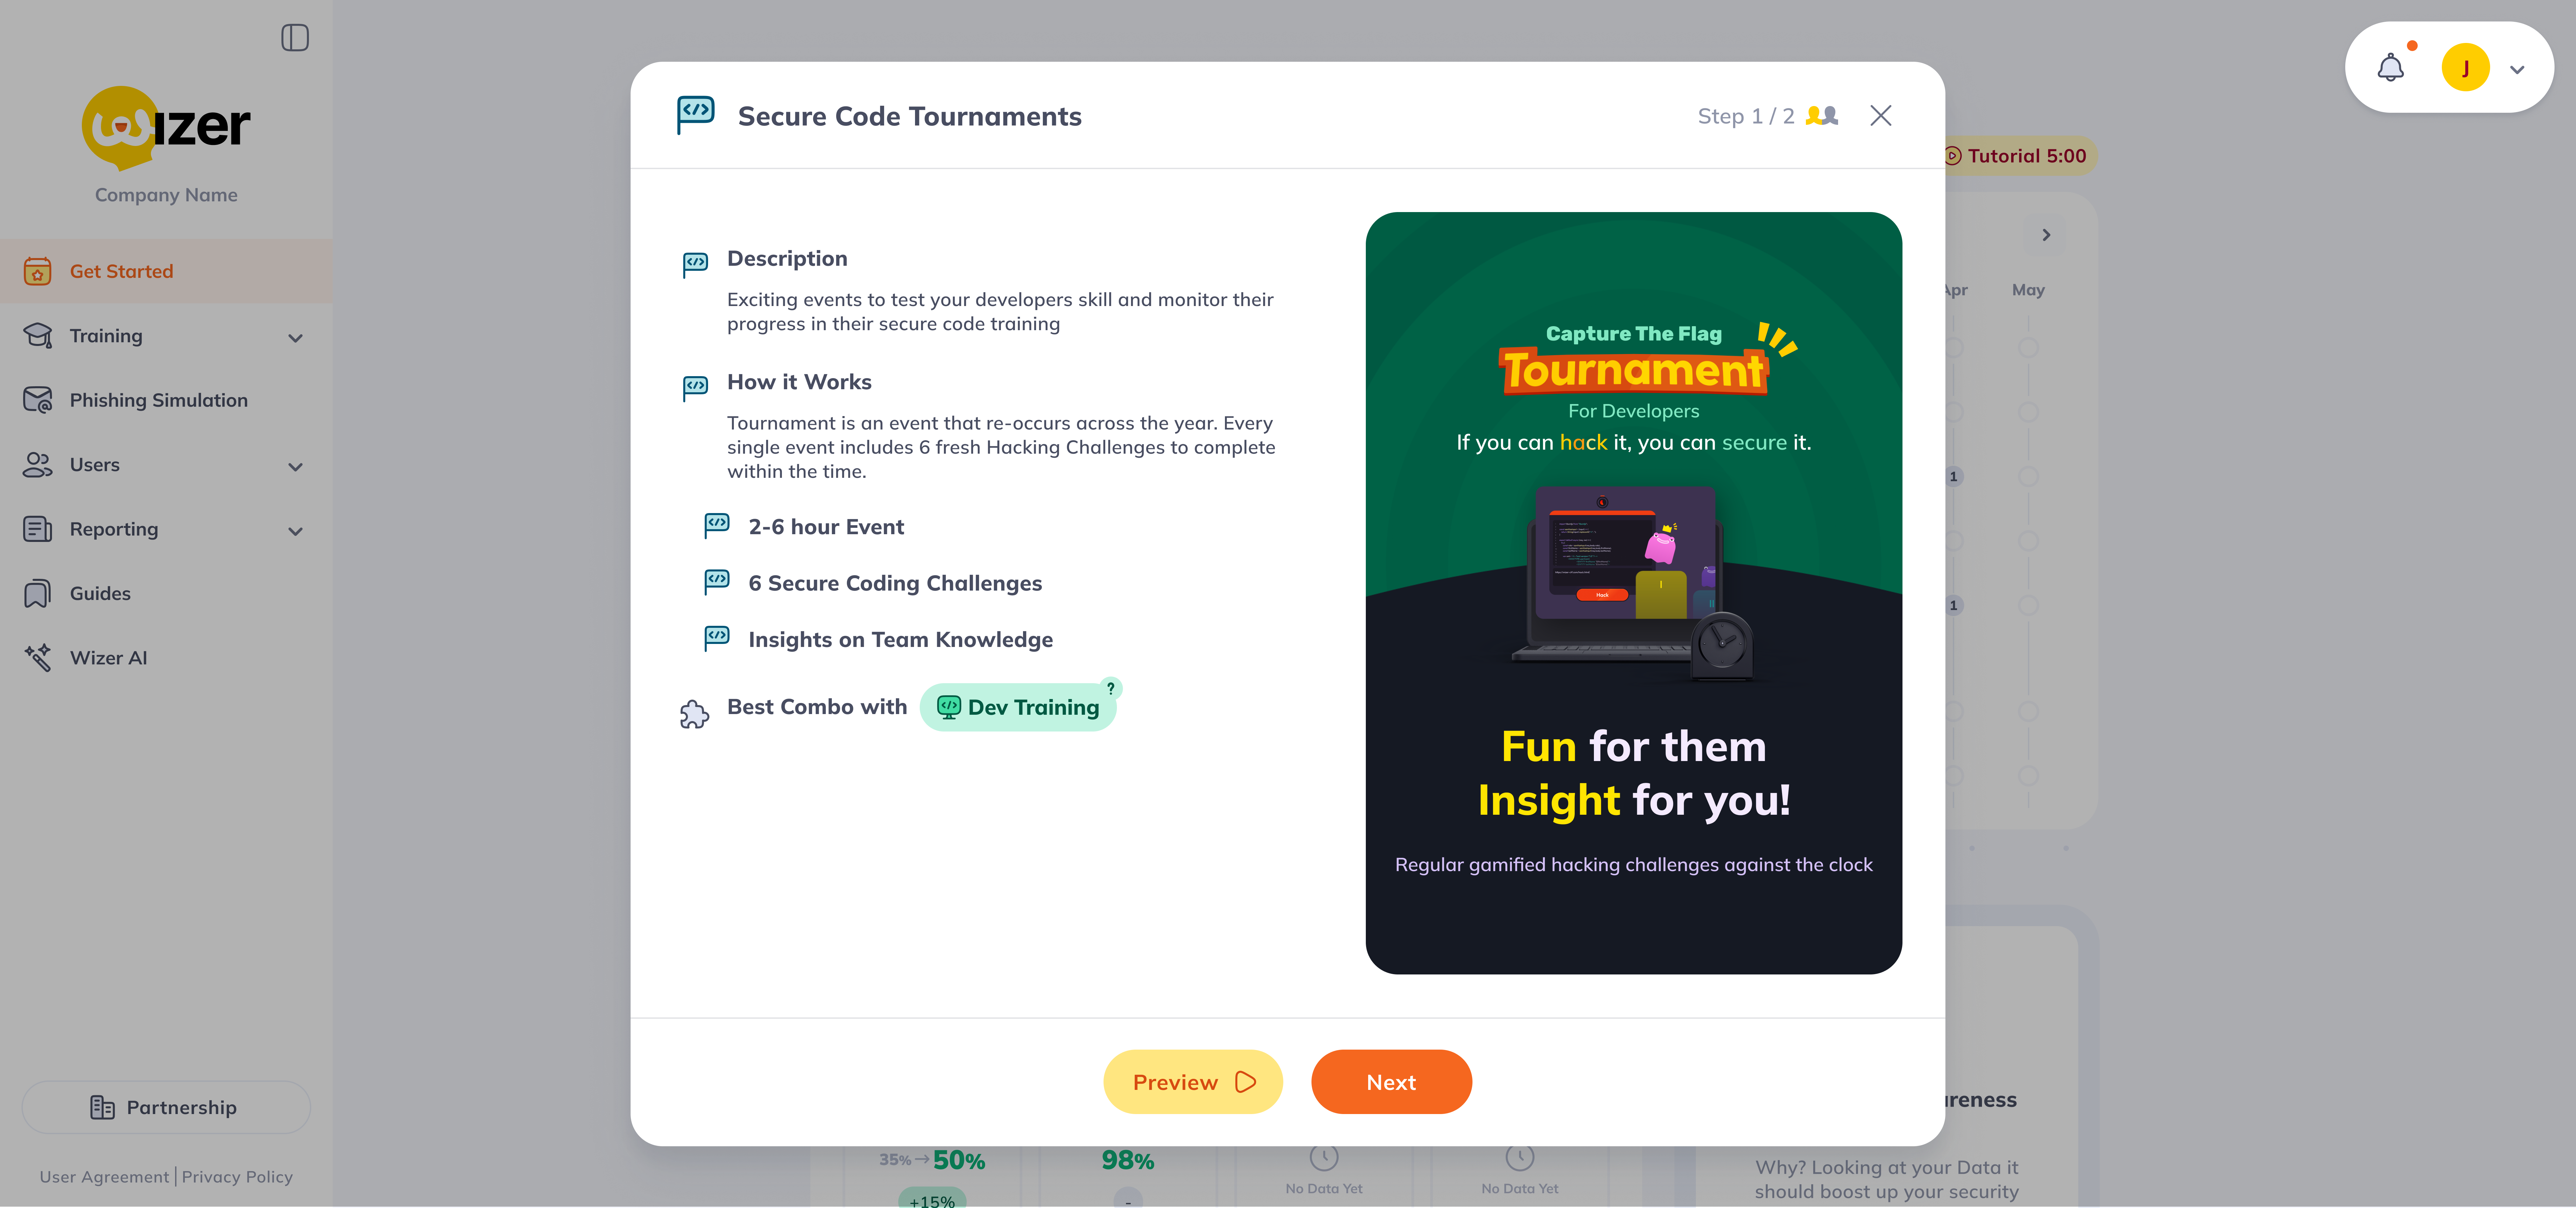Open the Phishing Simulation menu item
Screen dimensions: 2576x1208
pyautogui.click(x=158, y=400)
